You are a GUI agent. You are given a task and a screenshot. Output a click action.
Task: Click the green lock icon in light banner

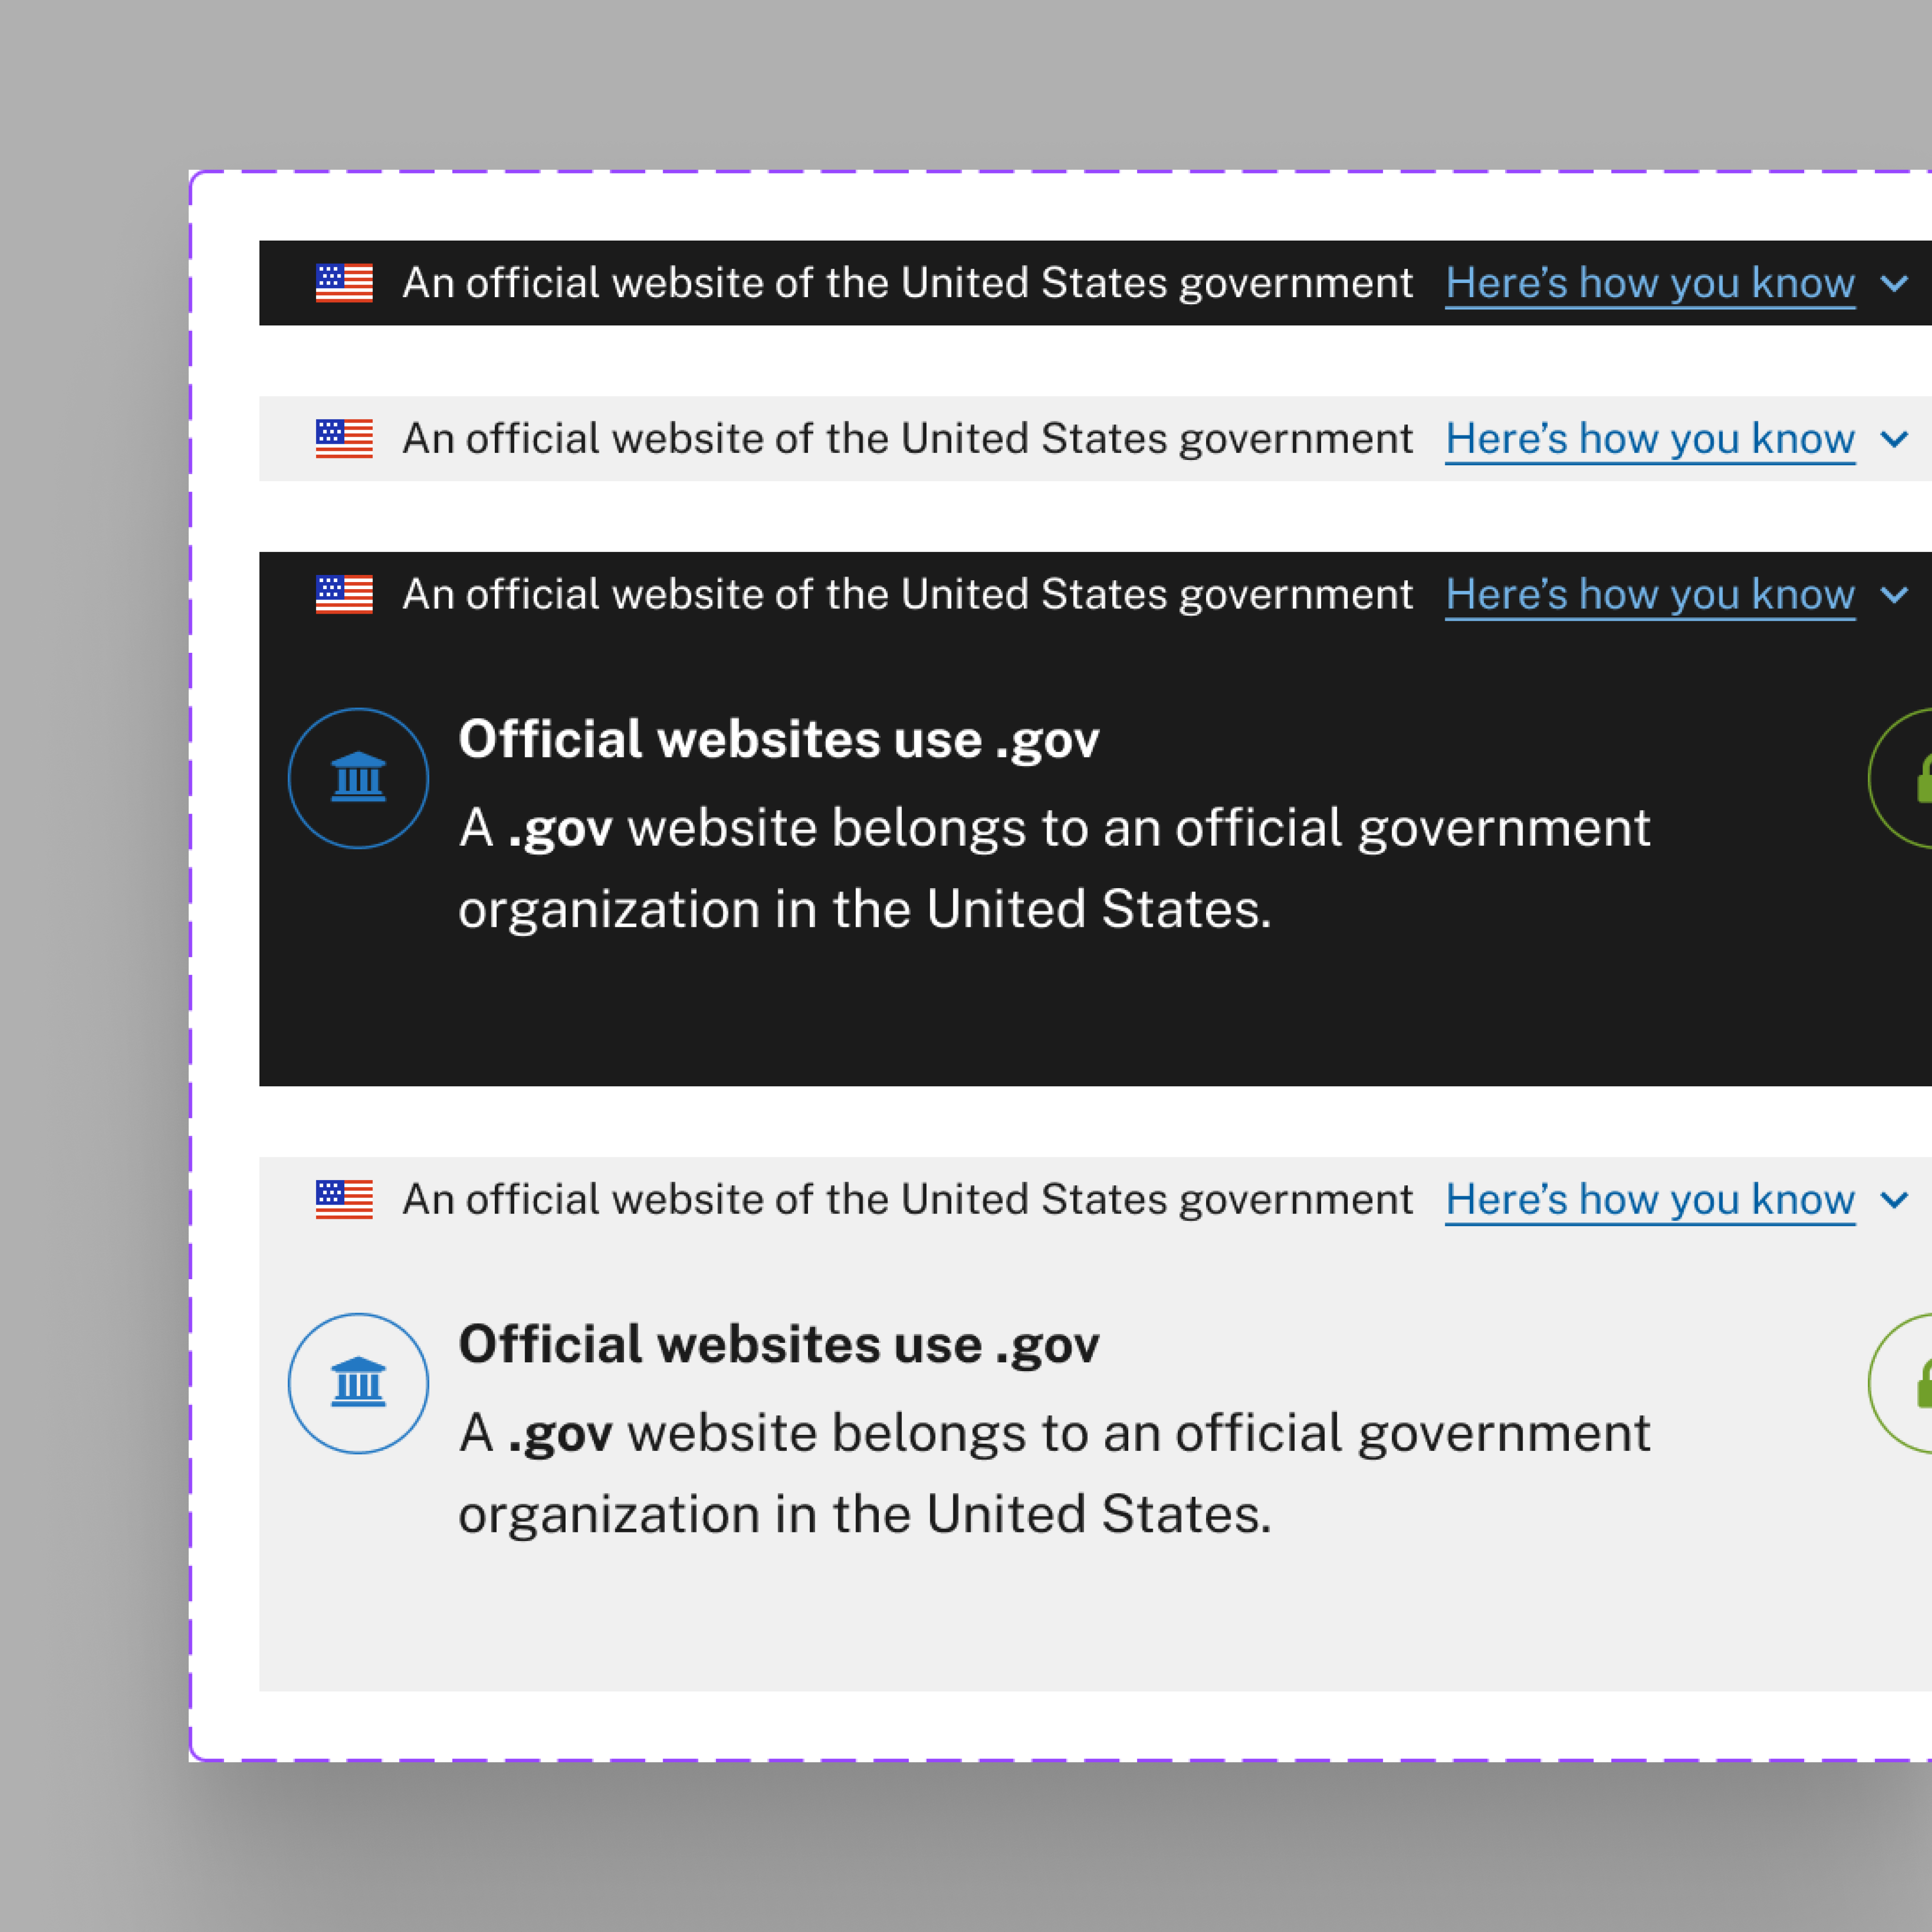pos(1901,1383)
